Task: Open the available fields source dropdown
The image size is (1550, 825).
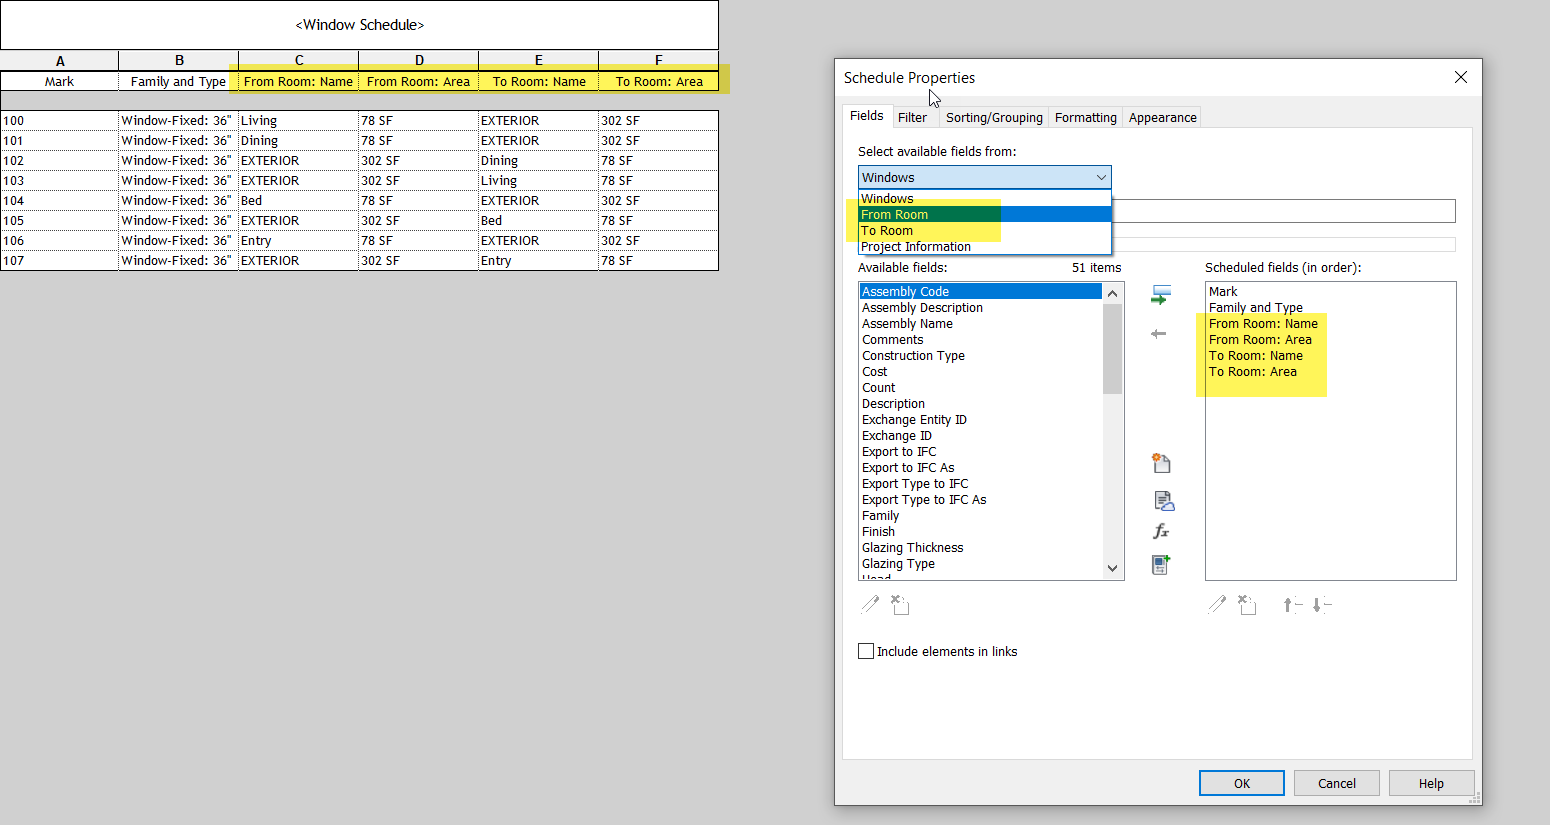Action: pos(1101,177)
